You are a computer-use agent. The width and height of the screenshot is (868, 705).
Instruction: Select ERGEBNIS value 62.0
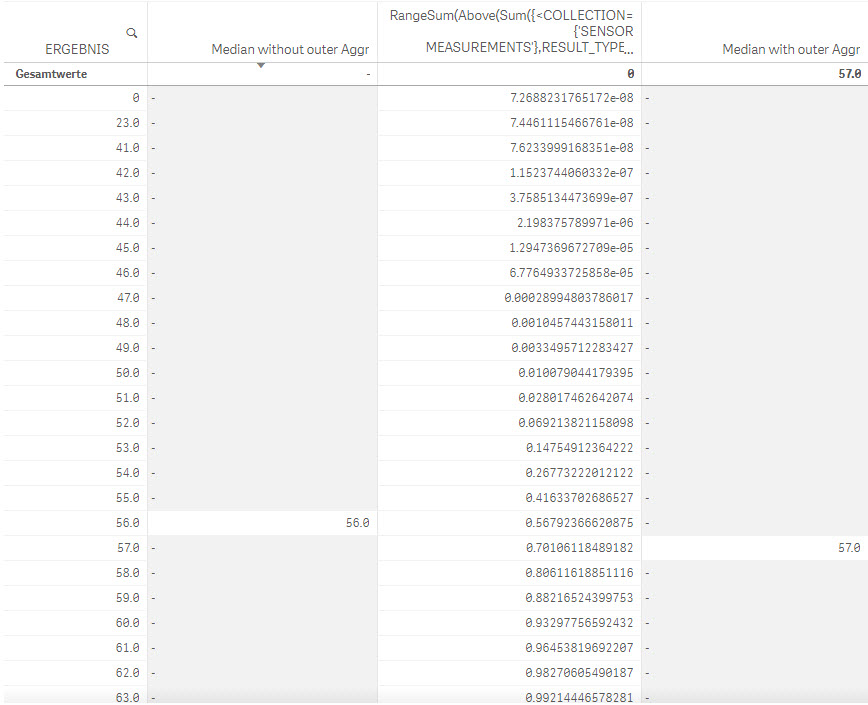128,673
